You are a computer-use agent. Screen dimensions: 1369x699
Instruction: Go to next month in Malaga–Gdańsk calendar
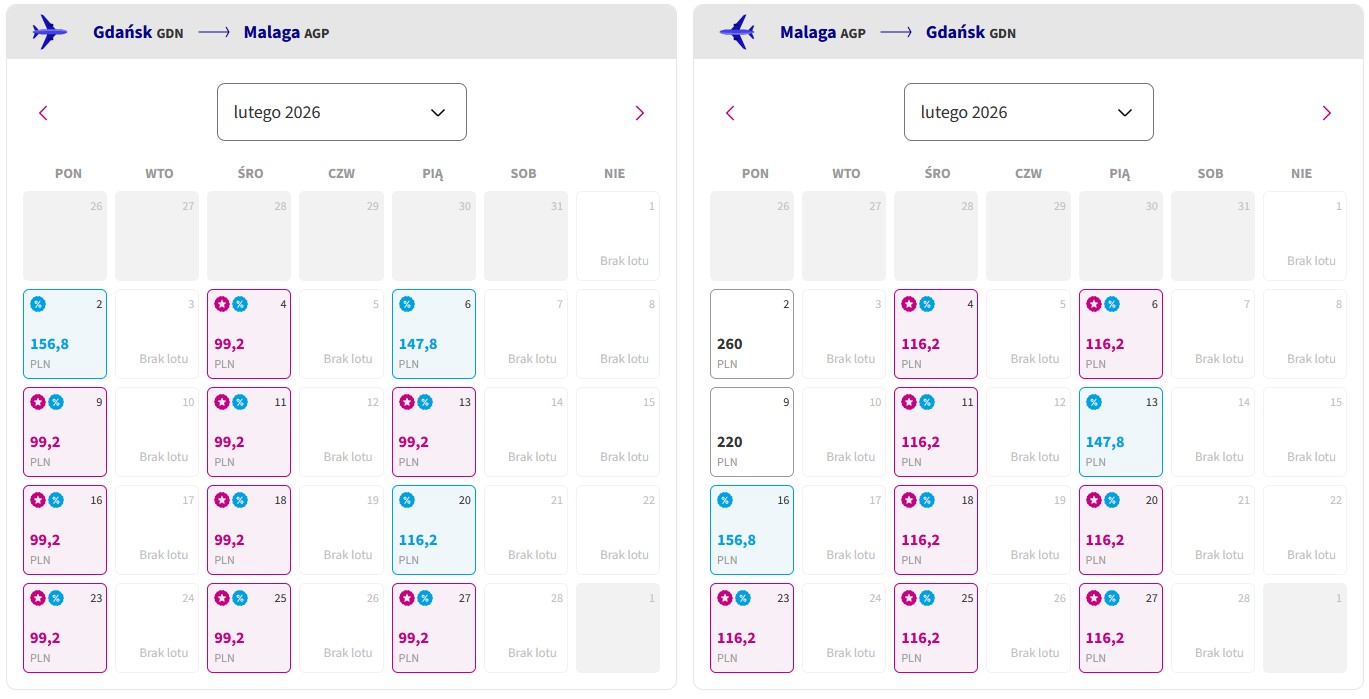(x=1327, y=113)
